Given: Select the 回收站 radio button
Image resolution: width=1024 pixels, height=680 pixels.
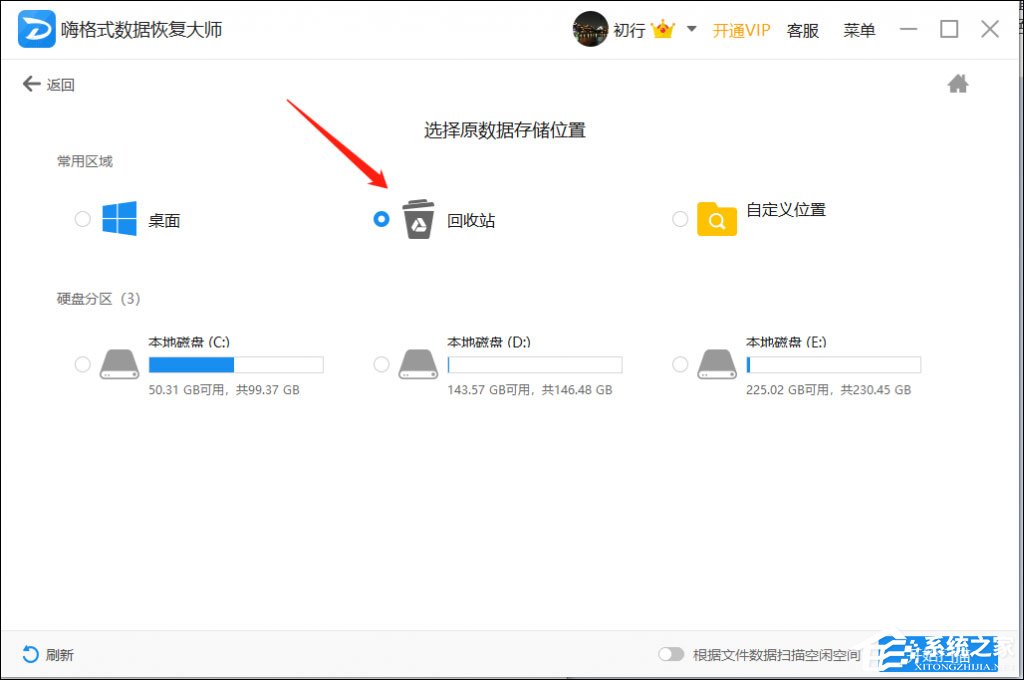Looking at the screenshot, I should point(380,219).
